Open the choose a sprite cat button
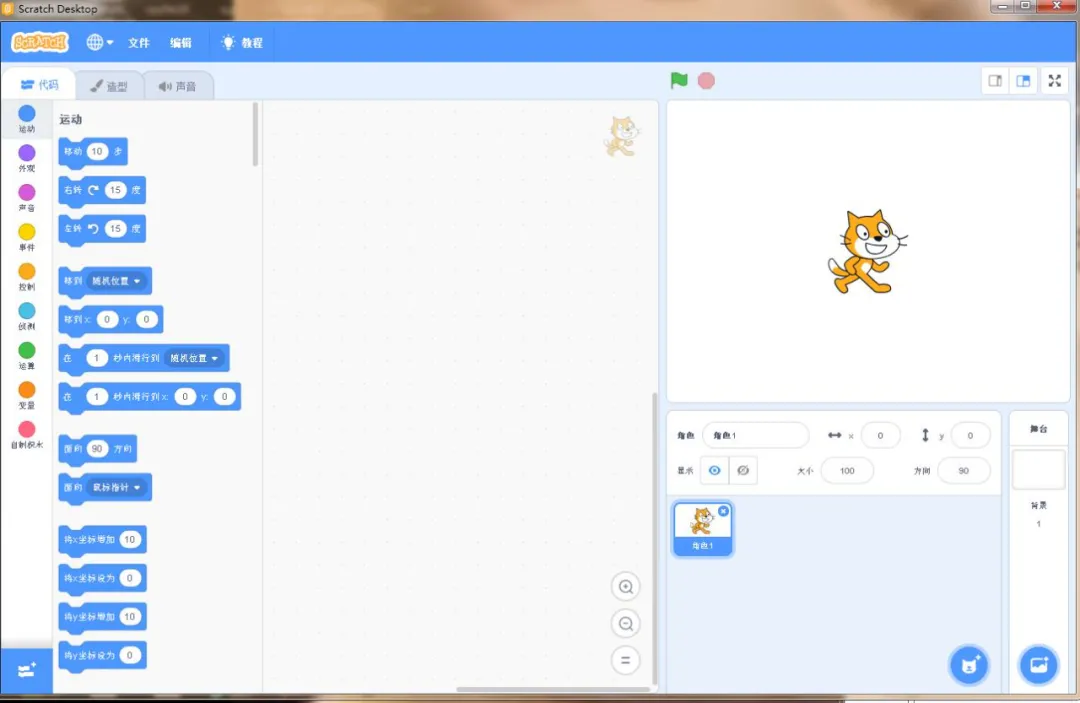This screenshot has height=703, width=1080. [969, 665]
